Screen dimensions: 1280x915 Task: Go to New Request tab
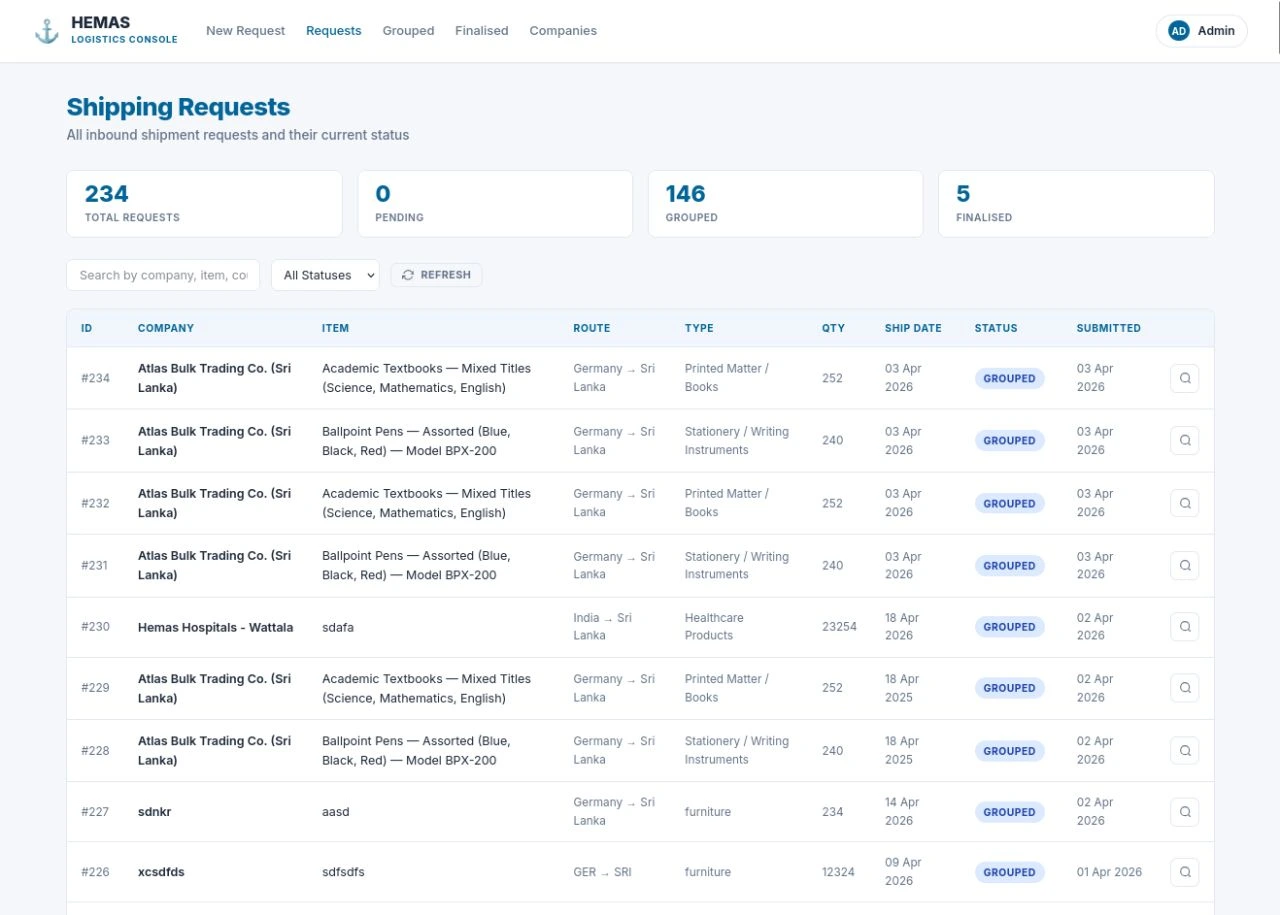[245, 31]
